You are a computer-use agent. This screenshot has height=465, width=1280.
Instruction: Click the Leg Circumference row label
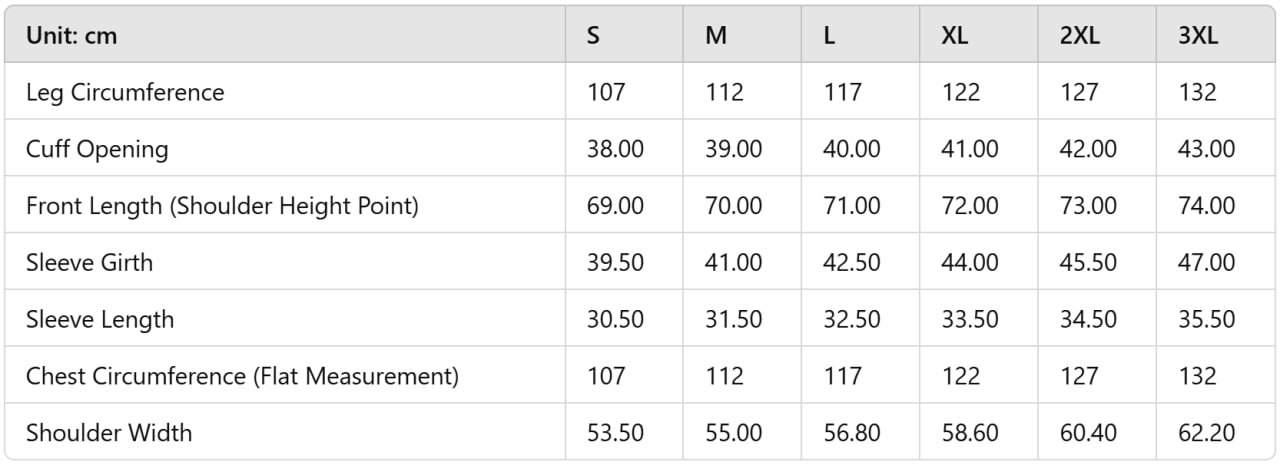coord(125,93)
